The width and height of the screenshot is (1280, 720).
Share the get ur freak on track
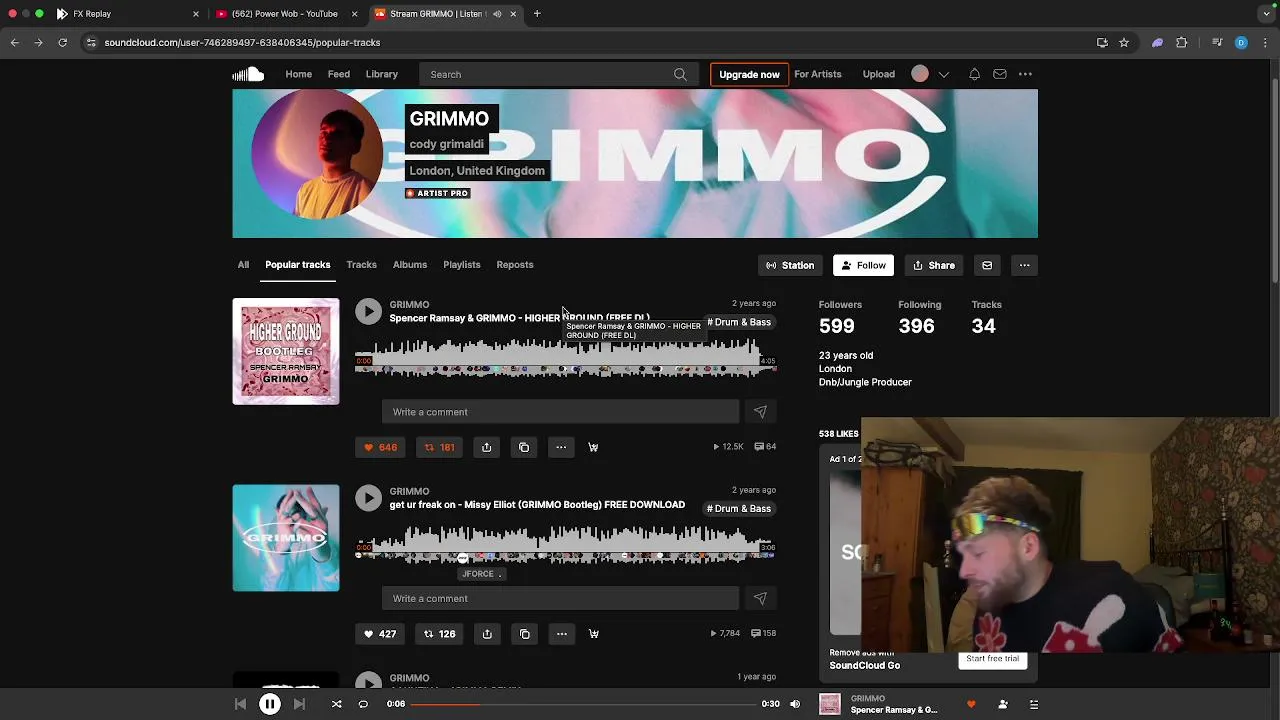point(486,634)
